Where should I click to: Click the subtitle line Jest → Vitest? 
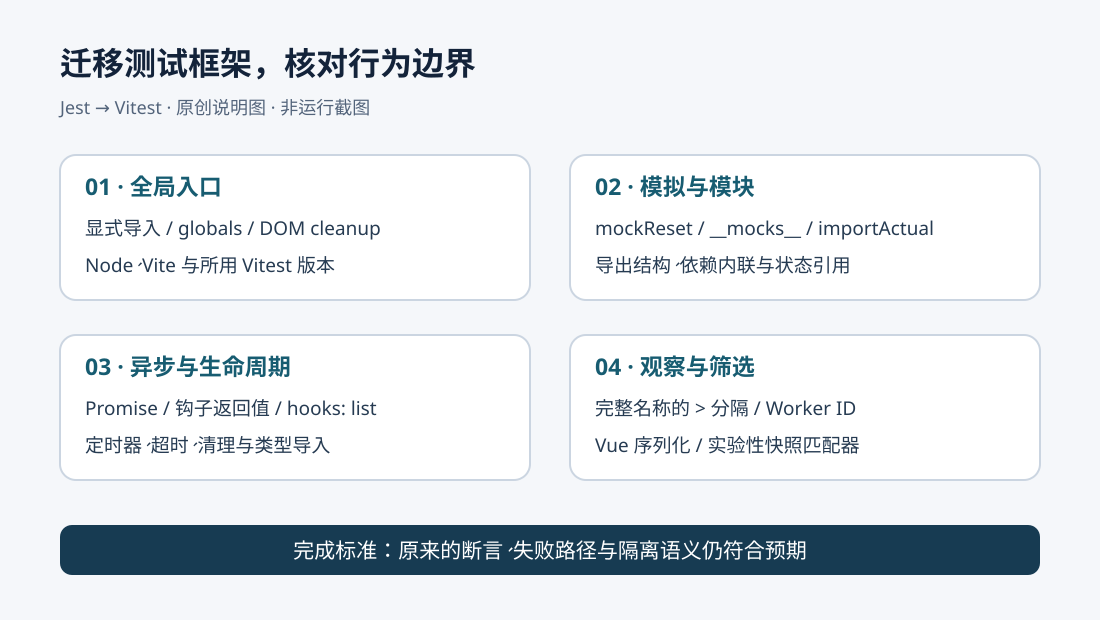(110, 108)
